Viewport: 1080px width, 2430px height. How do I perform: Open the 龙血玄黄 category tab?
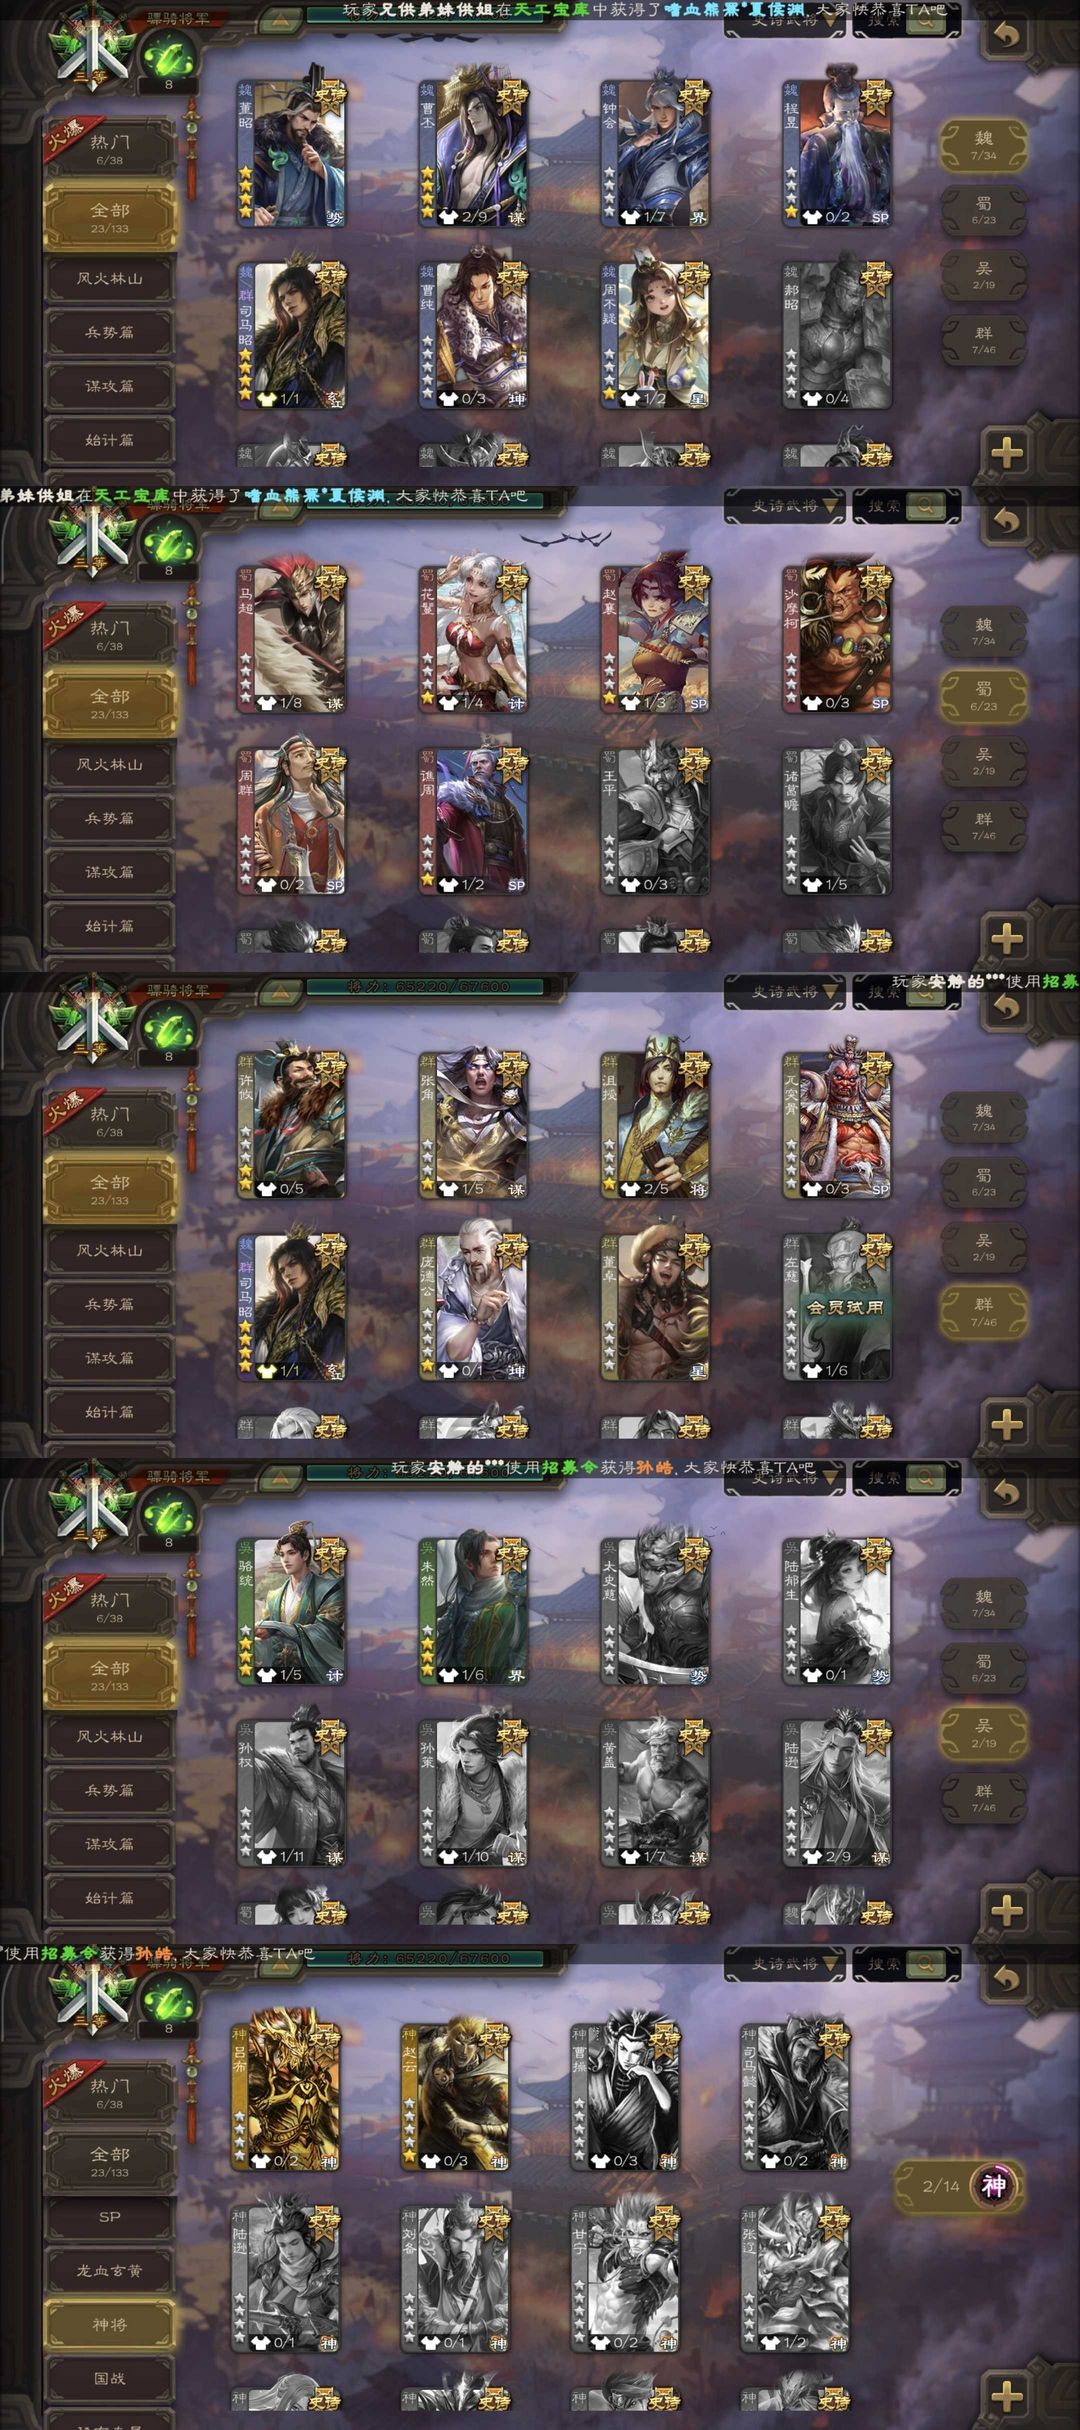[x=110, y=2271]
